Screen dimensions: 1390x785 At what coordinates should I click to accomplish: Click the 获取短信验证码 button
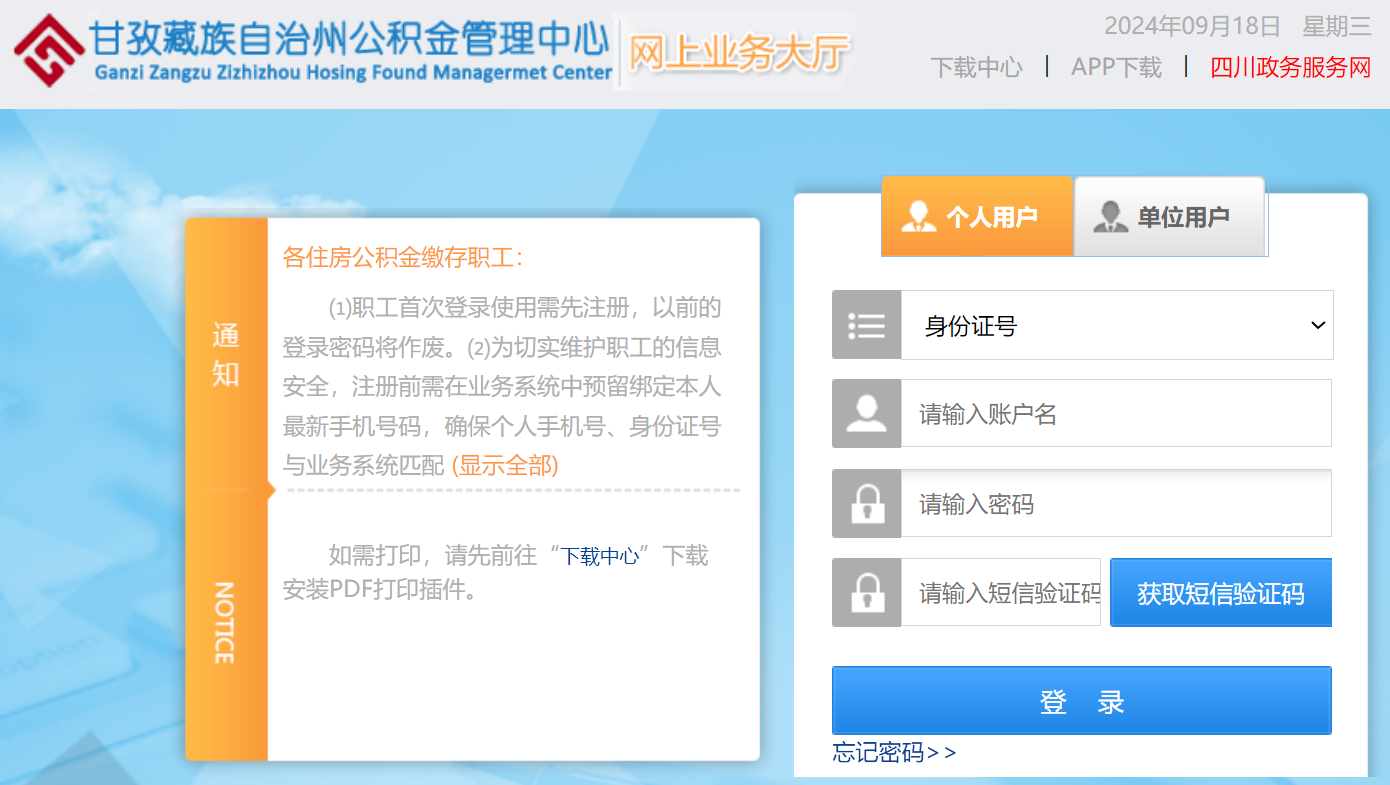coord(1220,592)
